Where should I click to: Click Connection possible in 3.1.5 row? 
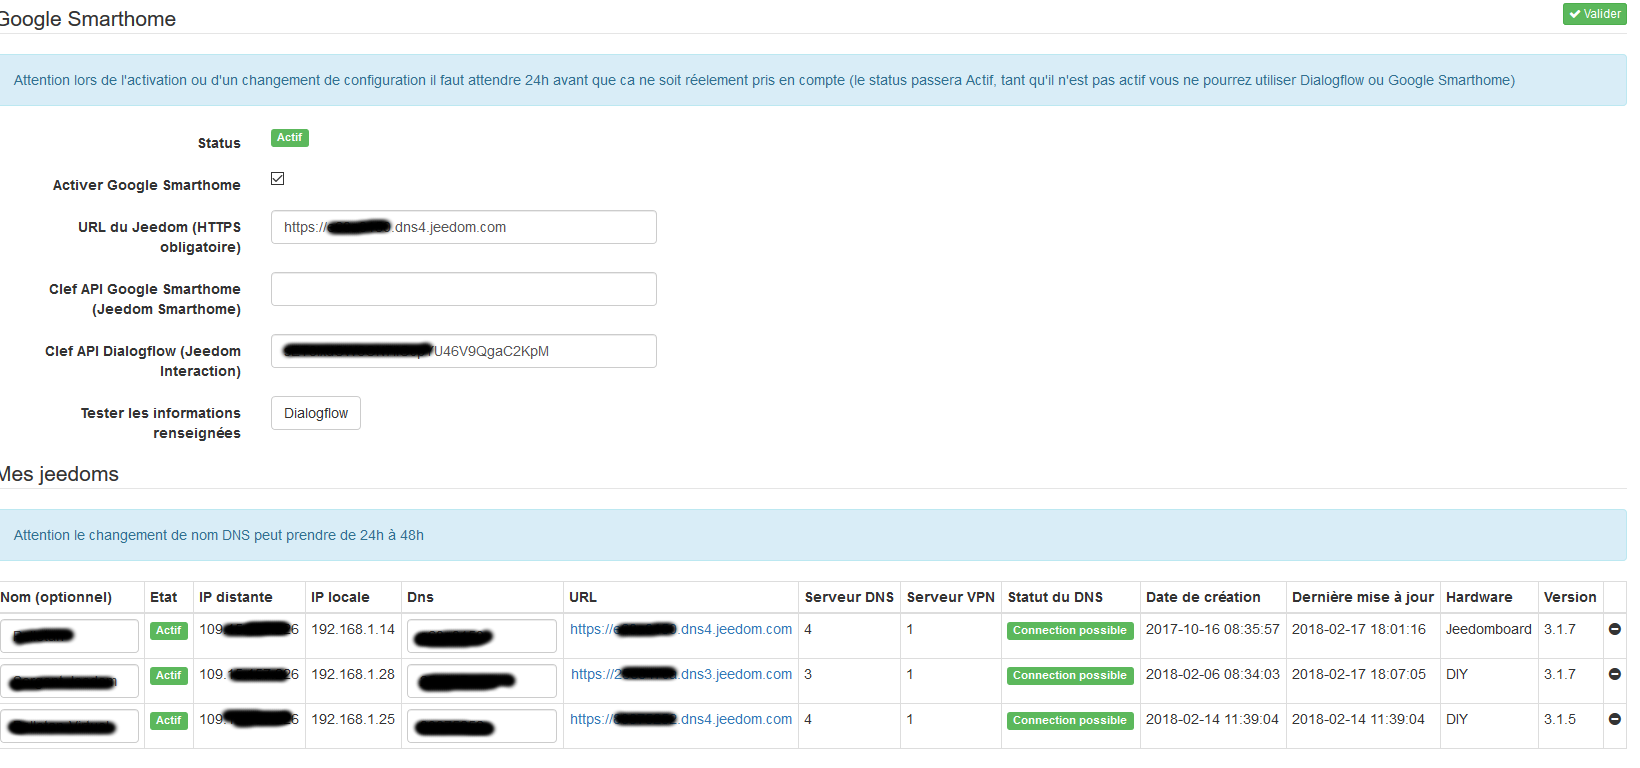coord(1070,721)
